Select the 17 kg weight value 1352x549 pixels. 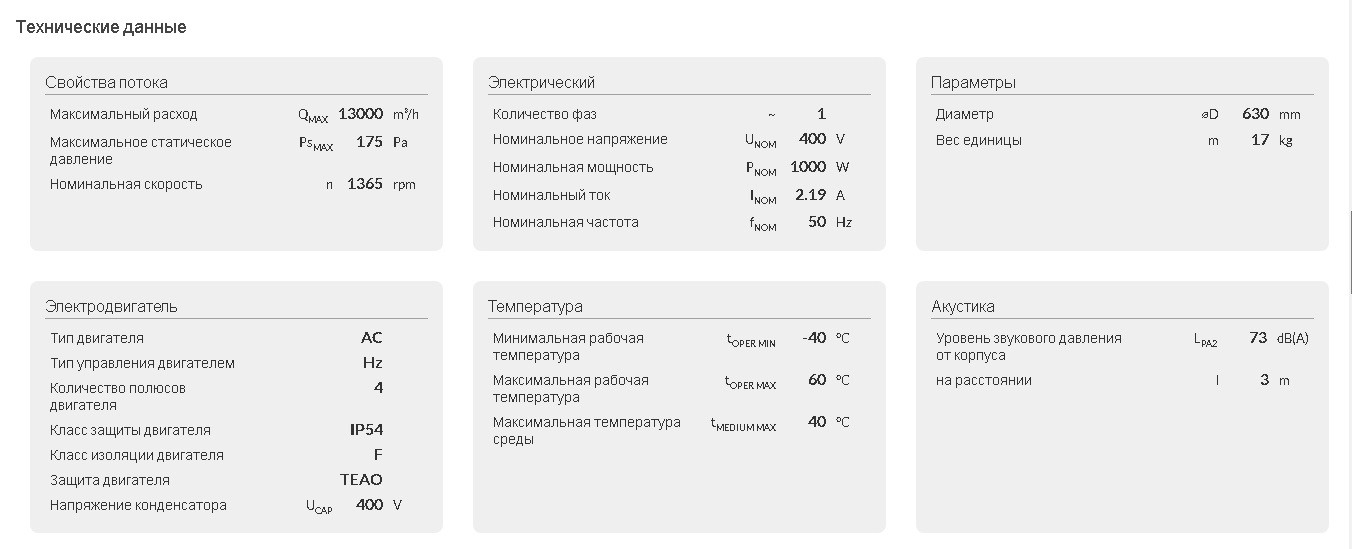point(1260,140)
